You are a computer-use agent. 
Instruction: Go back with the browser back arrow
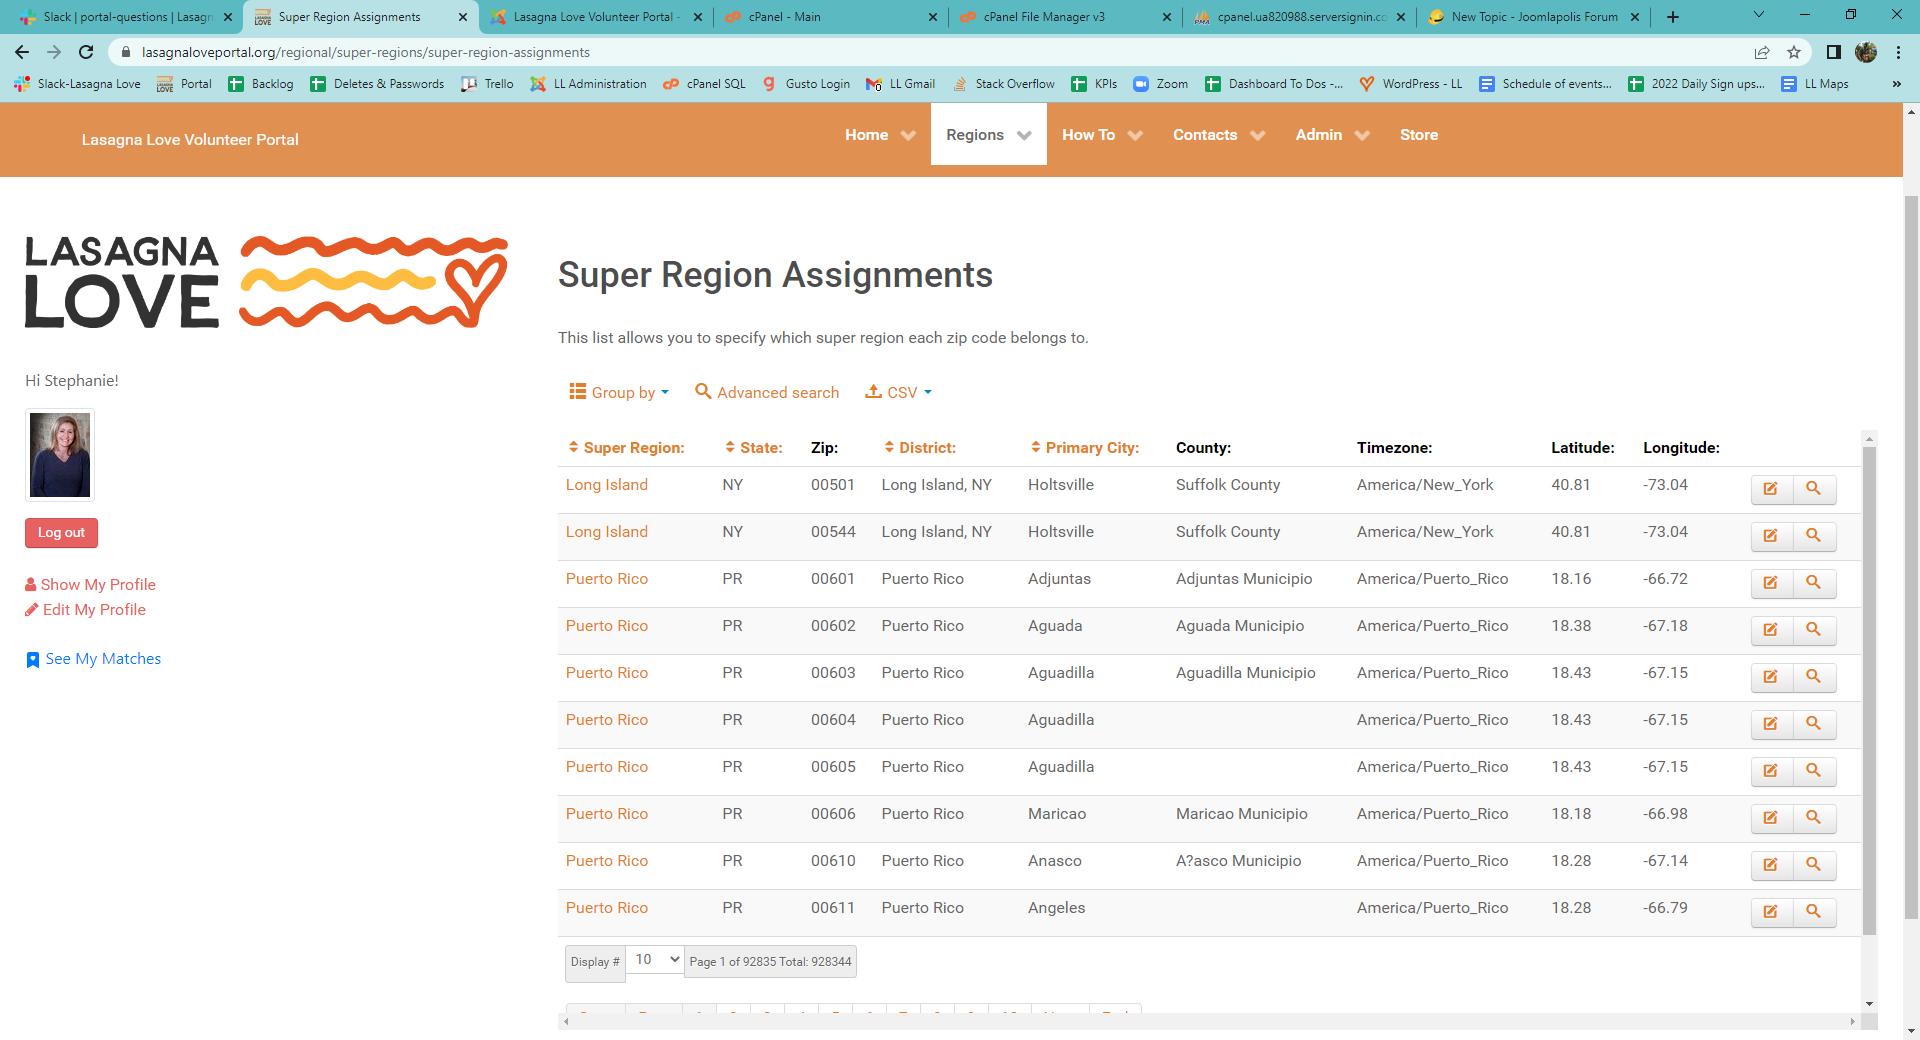(x=22, y=52)
